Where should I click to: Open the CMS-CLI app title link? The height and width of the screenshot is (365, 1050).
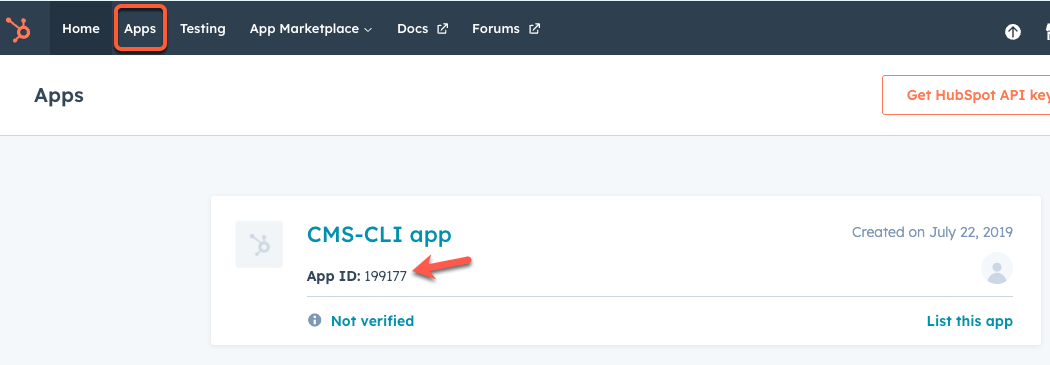click(379, 234)
